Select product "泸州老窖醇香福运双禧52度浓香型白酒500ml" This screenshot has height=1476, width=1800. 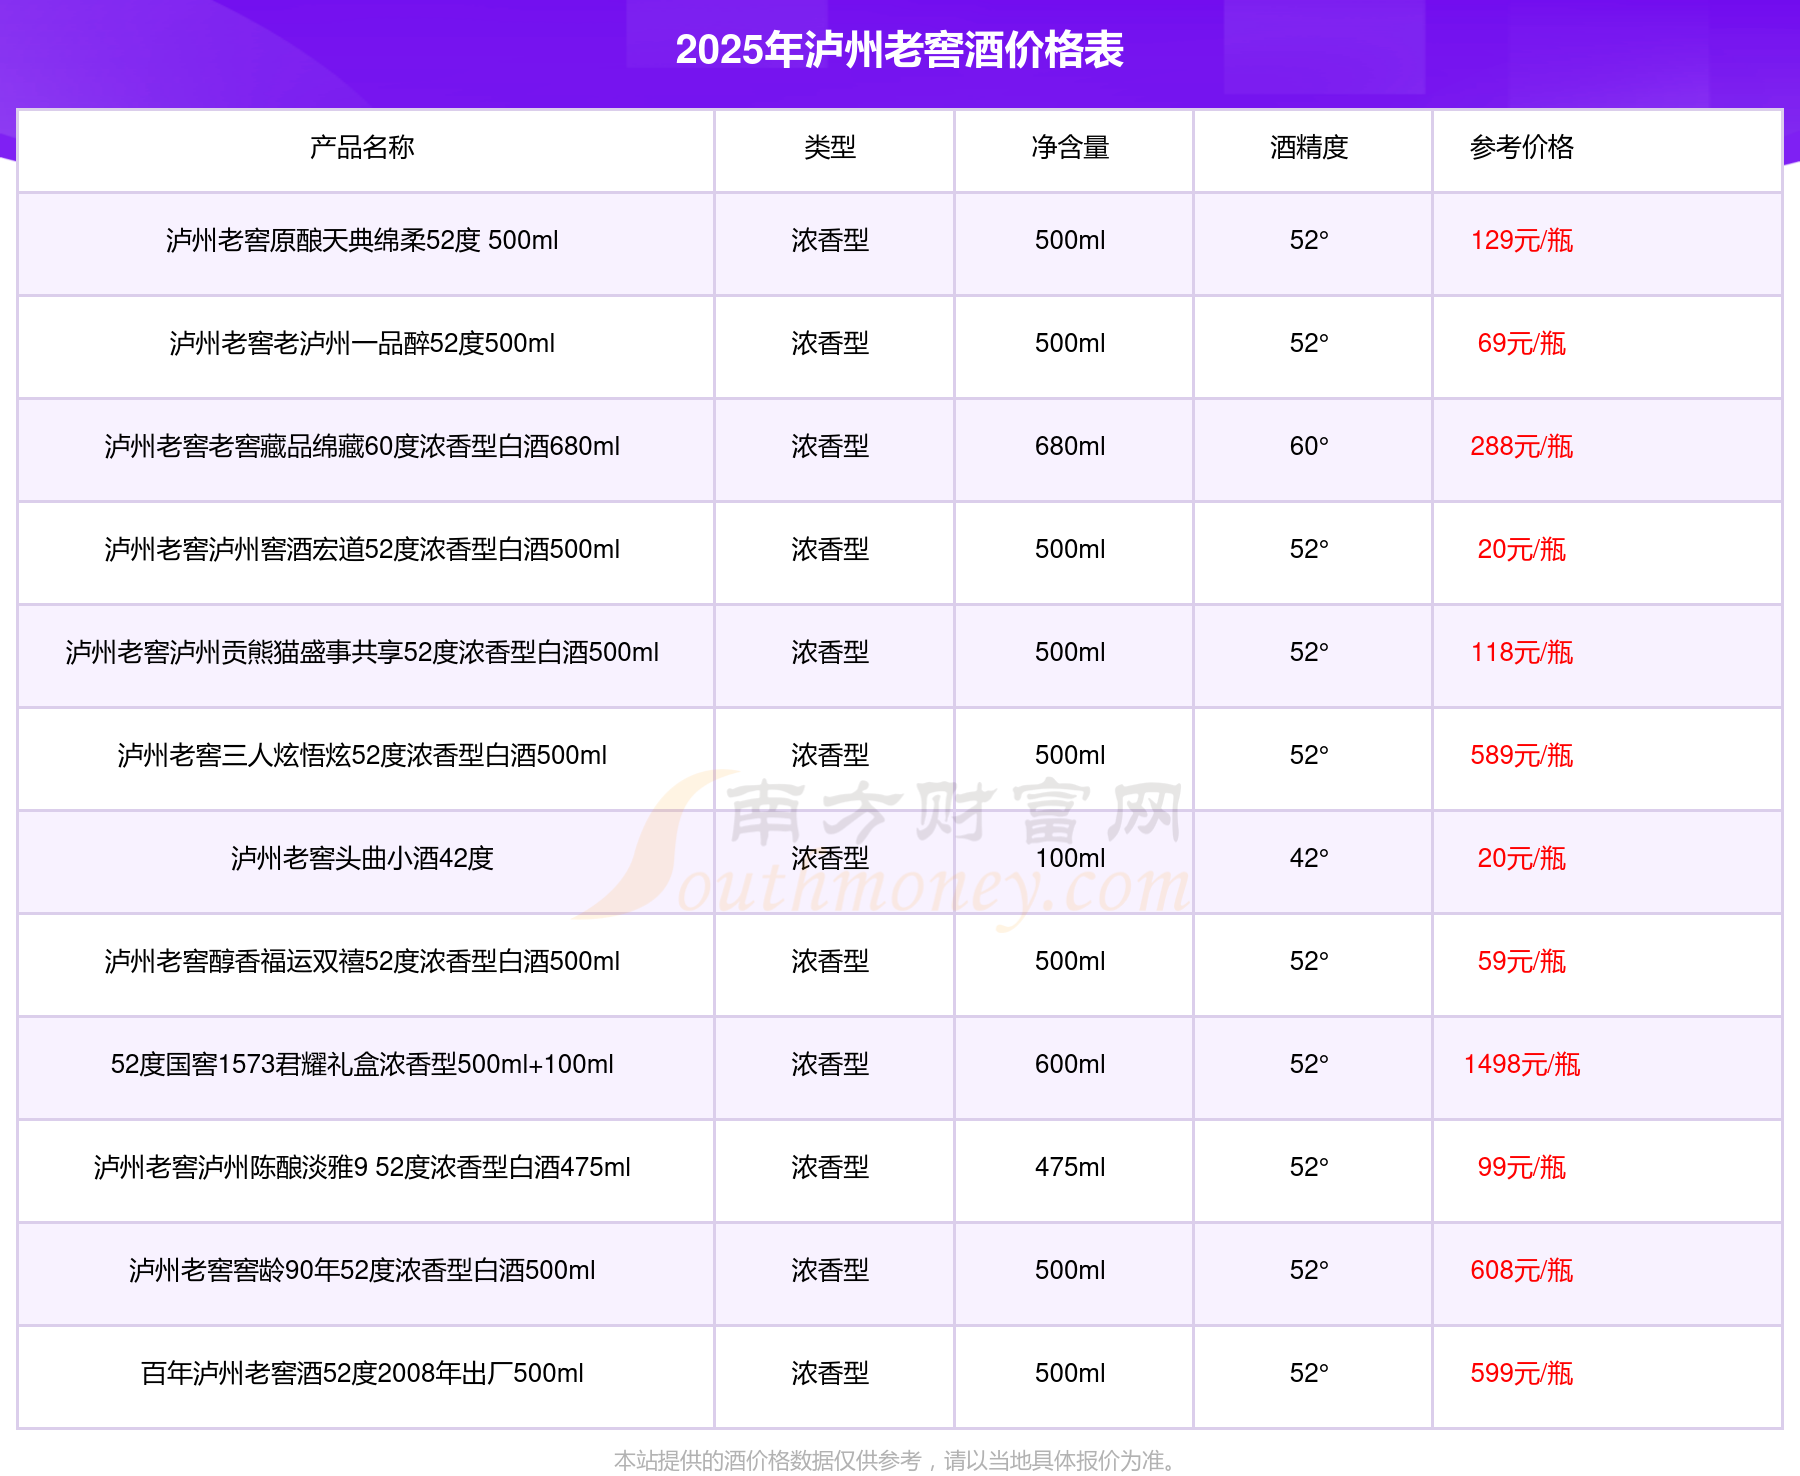(x=362, y=961)
